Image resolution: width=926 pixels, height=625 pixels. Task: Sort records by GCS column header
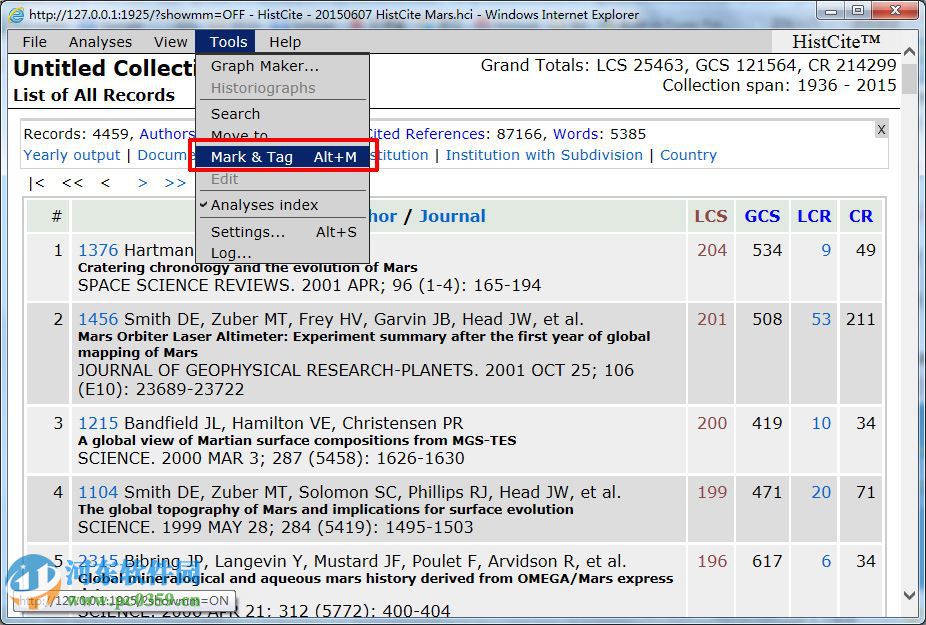[762, 216]
